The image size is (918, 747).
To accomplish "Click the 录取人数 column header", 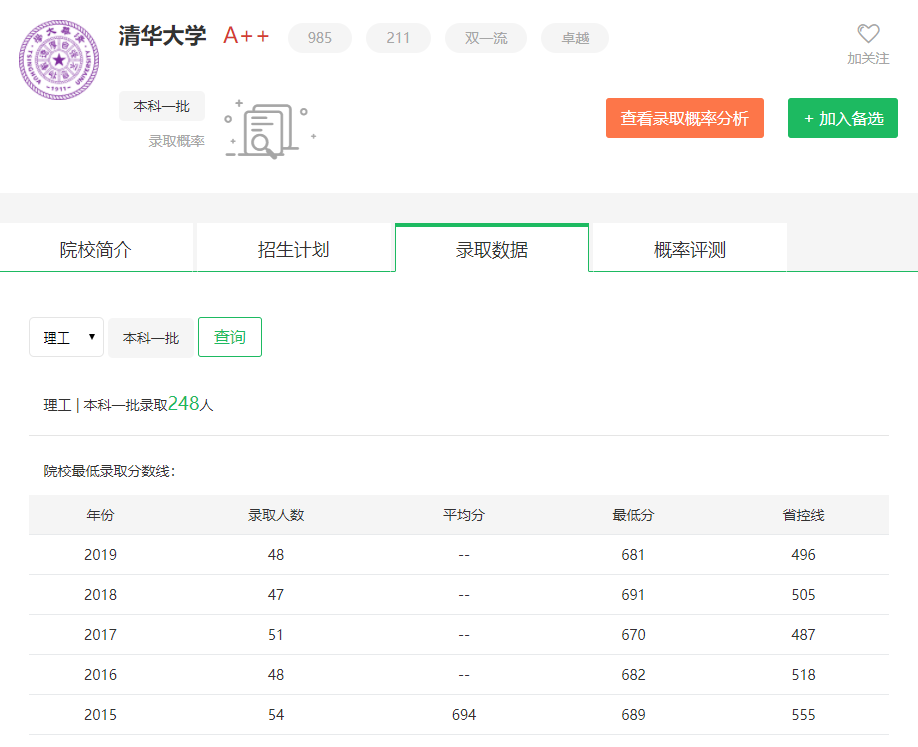I will pos(276,515).
